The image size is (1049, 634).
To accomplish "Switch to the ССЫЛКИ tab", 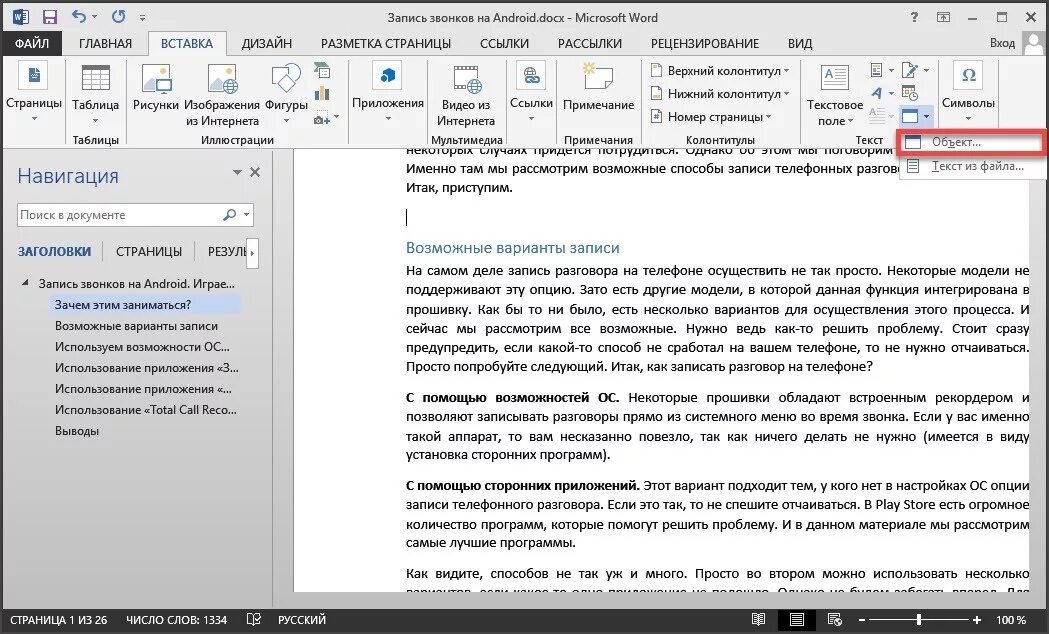I will click(504, 43).
